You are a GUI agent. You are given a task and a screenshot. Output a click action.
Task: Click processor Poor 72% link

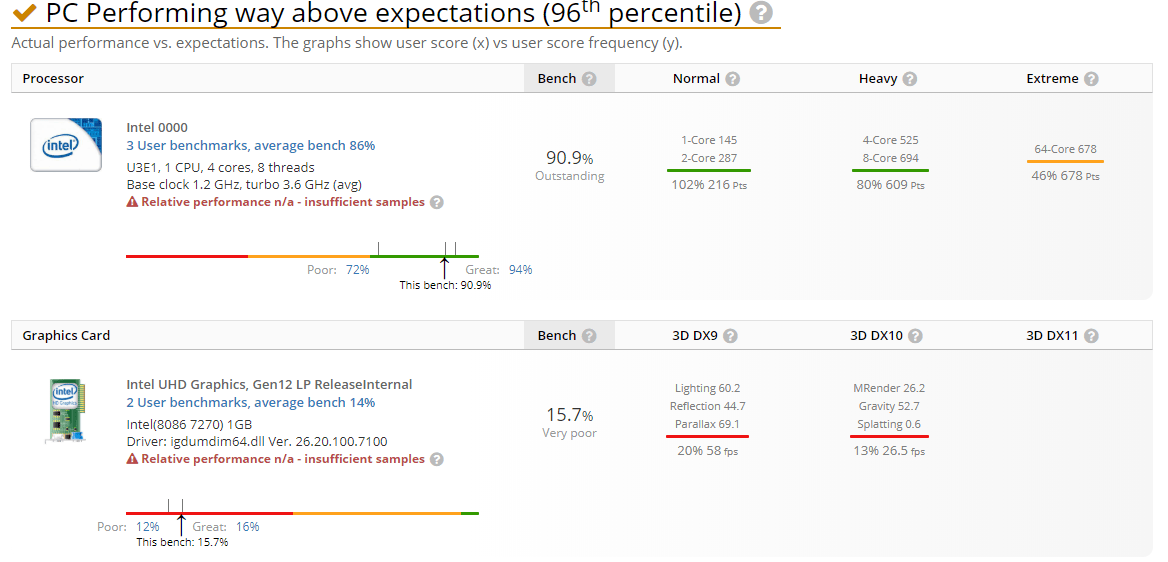pos(357,270)
